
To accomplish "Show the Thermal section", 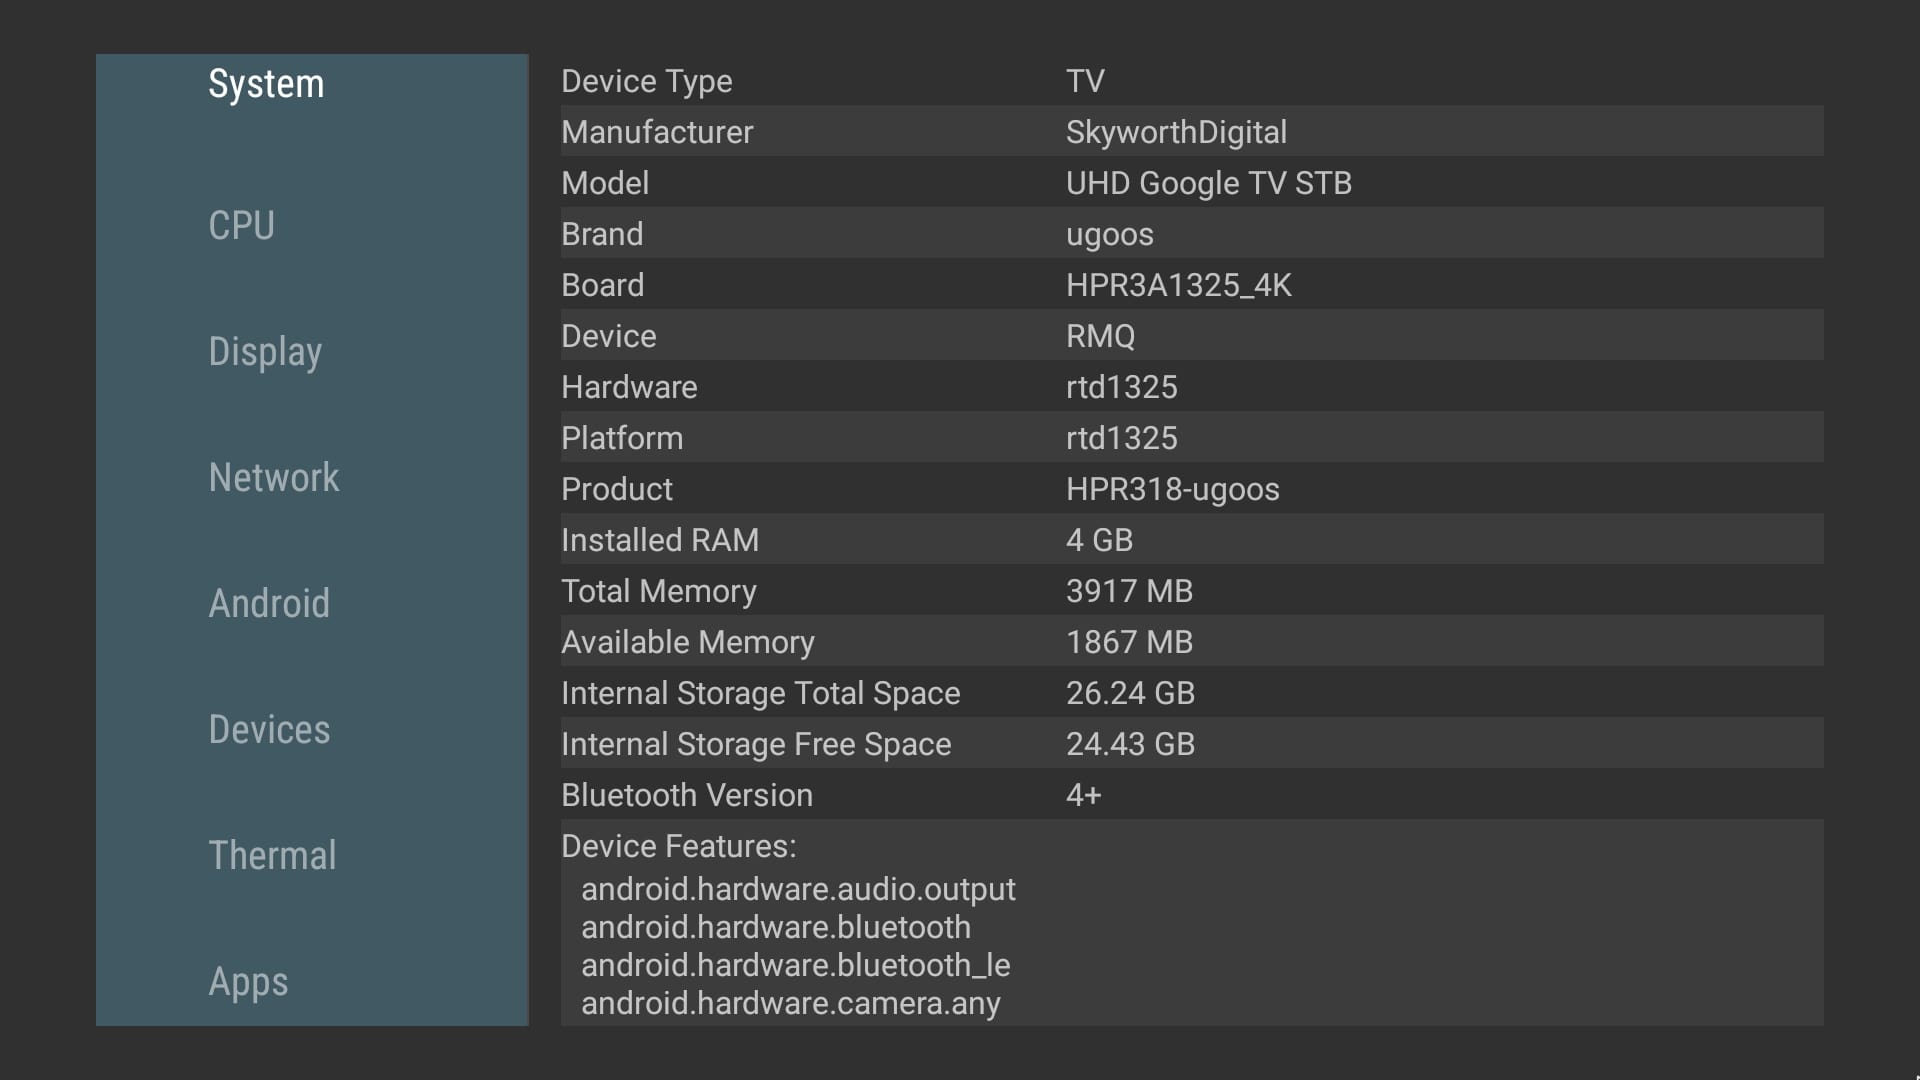I will pyautogui.click(x=272, y=856).
